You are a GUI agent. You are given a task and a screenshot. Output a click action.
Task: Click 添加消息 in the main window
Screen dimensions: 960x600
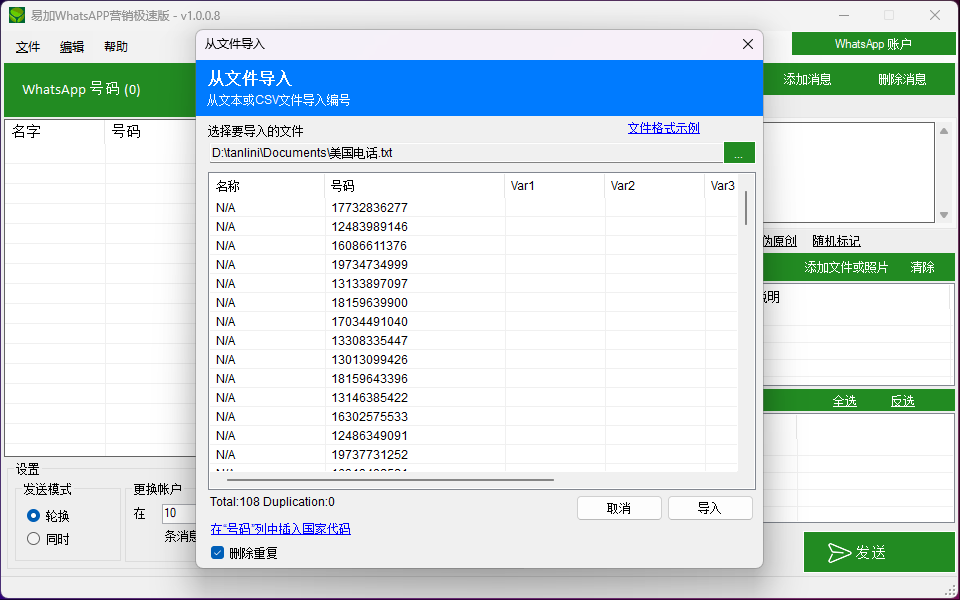pyautogui.click(x=807, y=79)
